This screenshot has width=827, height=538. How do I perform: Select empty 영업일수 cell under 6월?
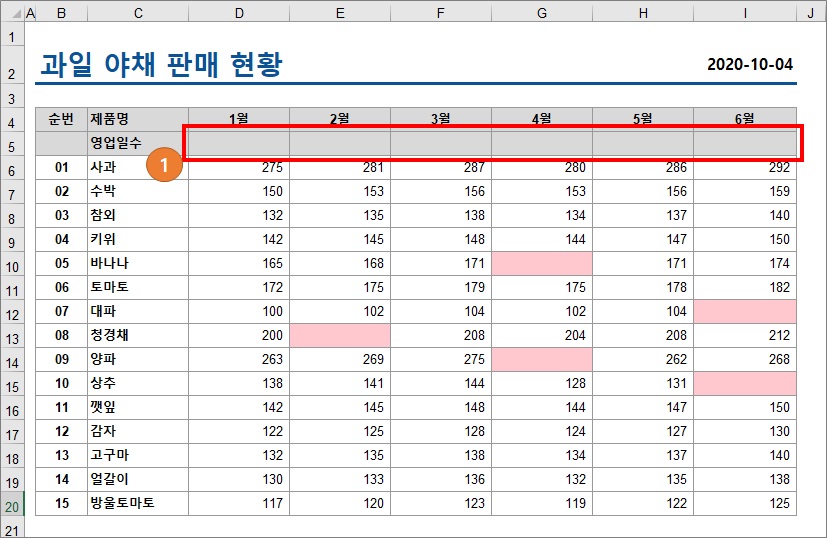point(745,143)
